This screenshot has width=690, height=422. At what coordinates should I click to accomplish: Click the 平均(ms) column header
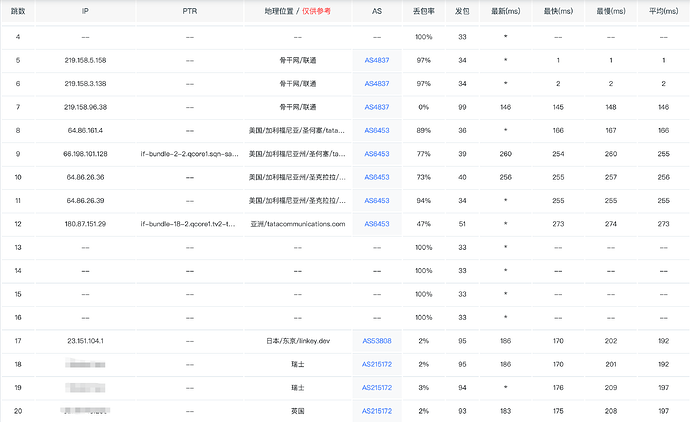click(664, 11)
